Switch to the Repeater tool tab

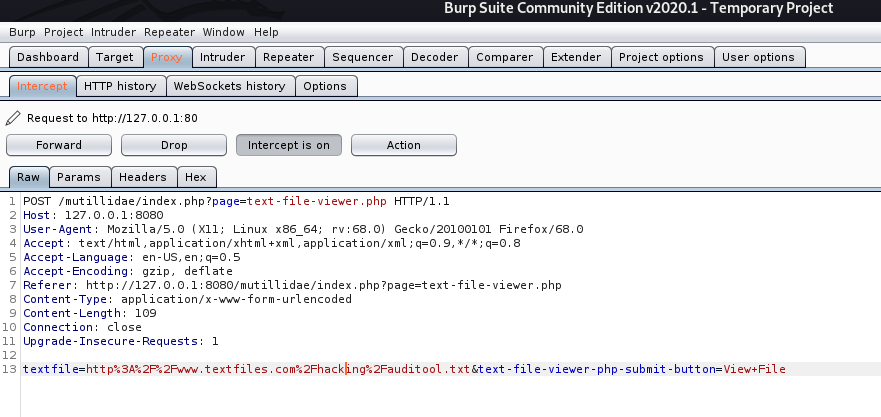289,57
